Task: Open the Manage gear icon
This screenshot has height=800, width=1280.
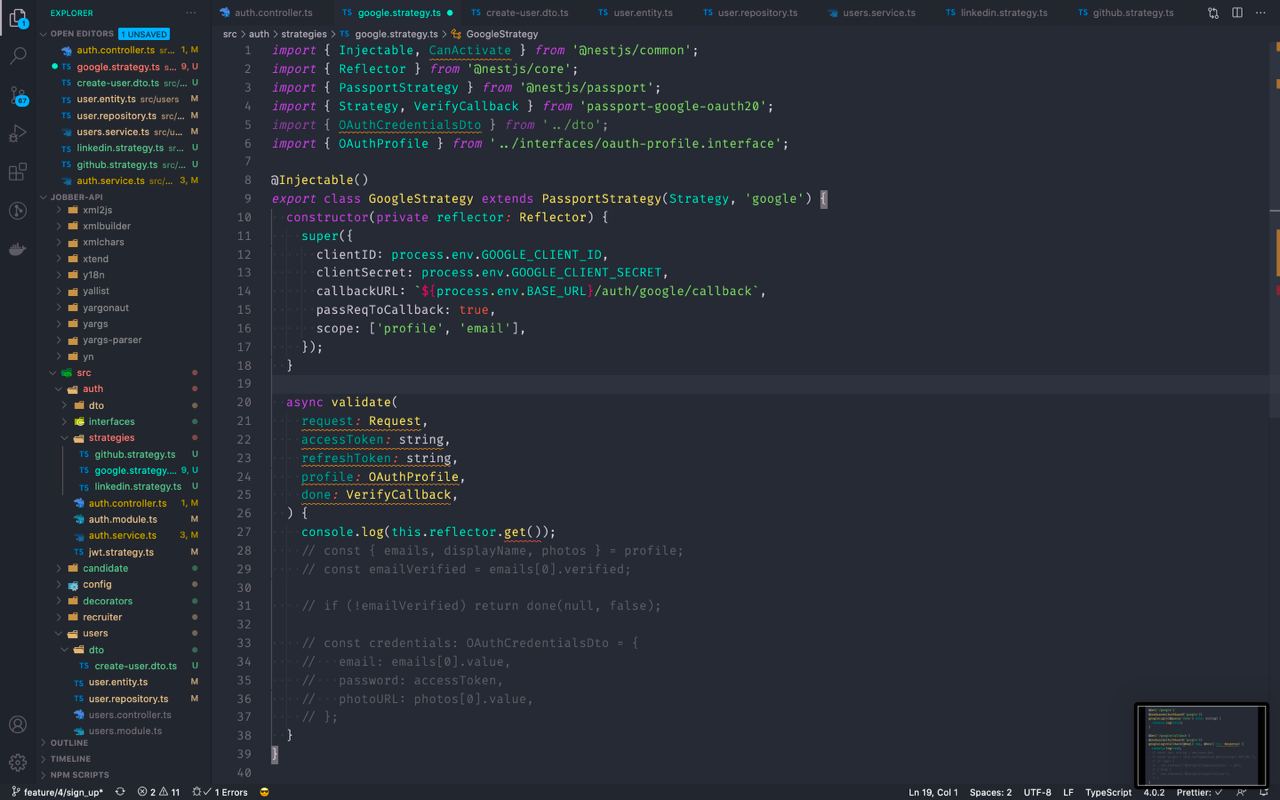Action: (18, 763)
